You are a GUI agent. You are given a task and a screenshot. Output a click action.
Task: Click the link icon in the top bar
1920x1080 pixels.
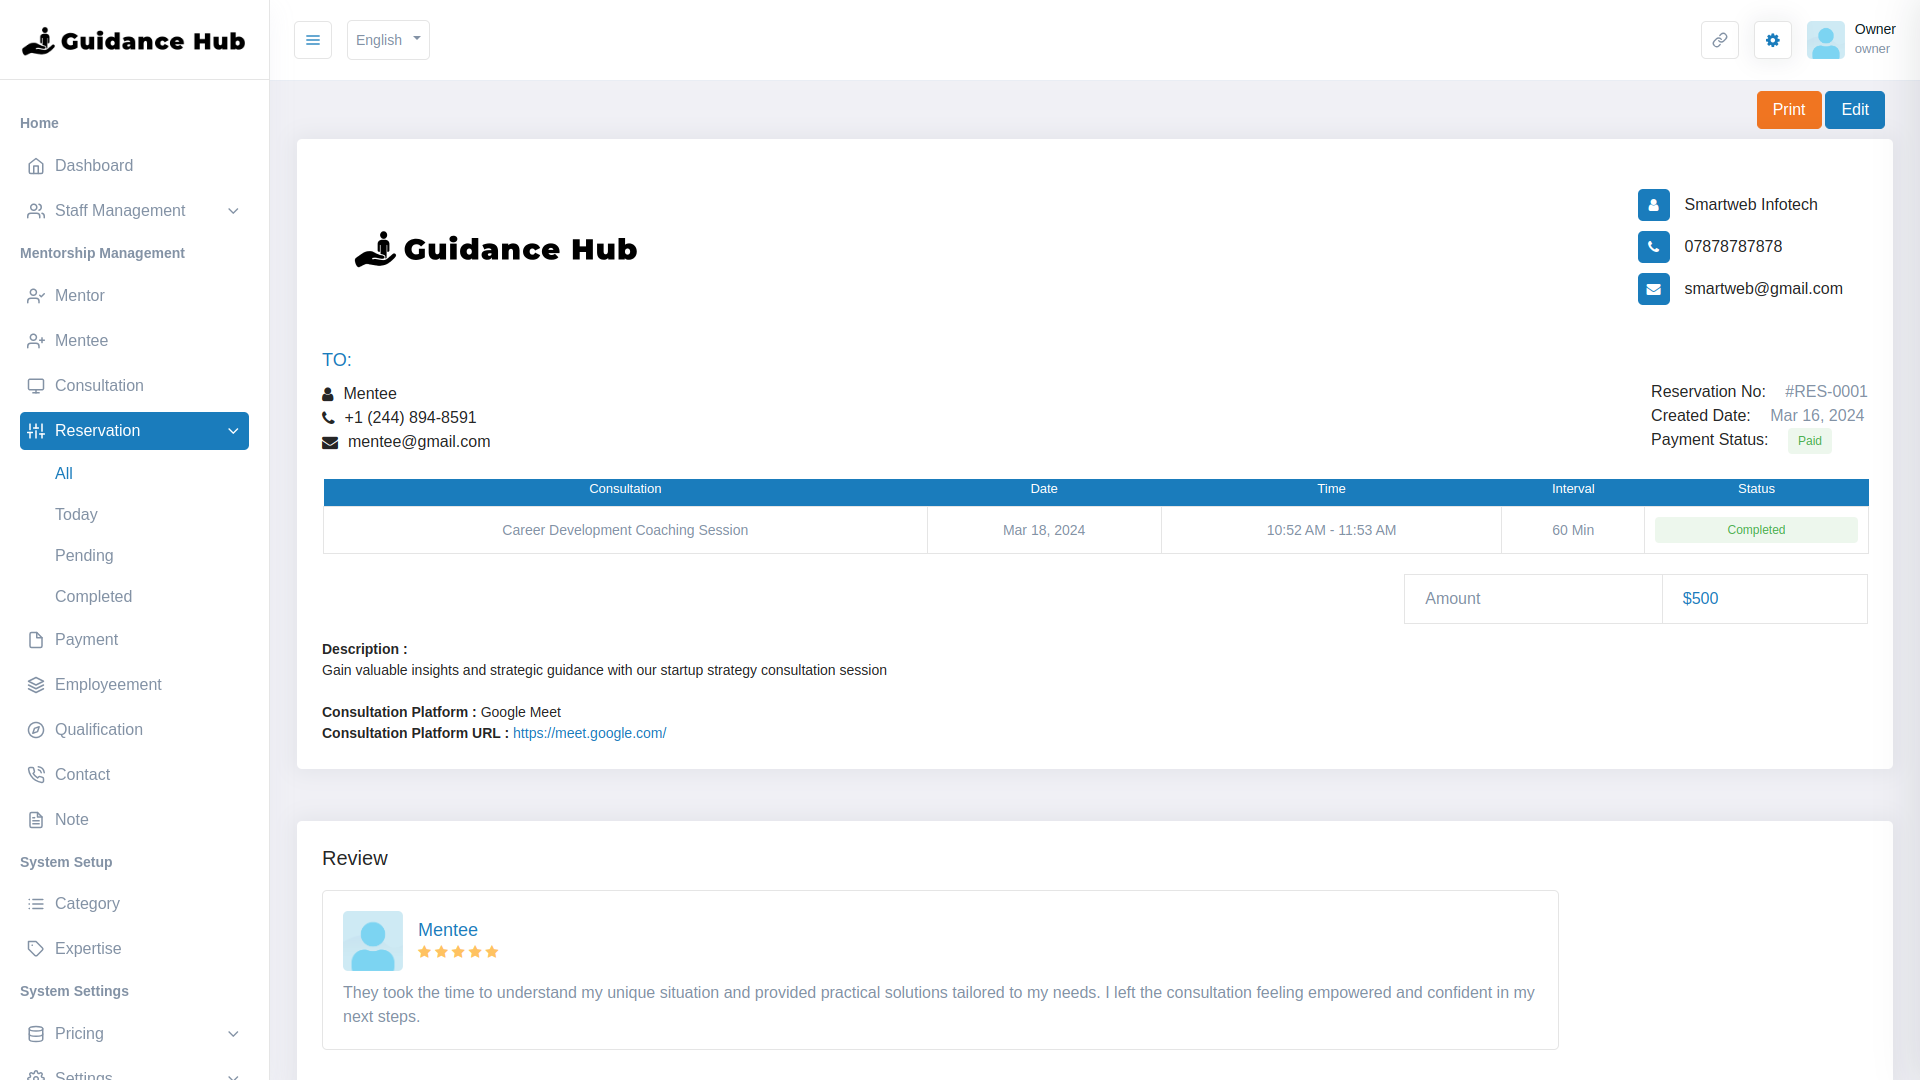click(x=1719, y=40)
